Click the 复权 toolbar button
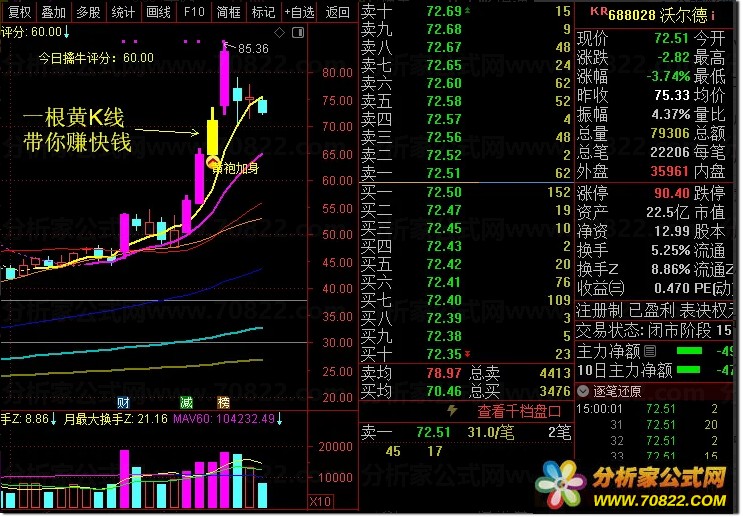Viewport: 743px width, 517px height. 19,12
